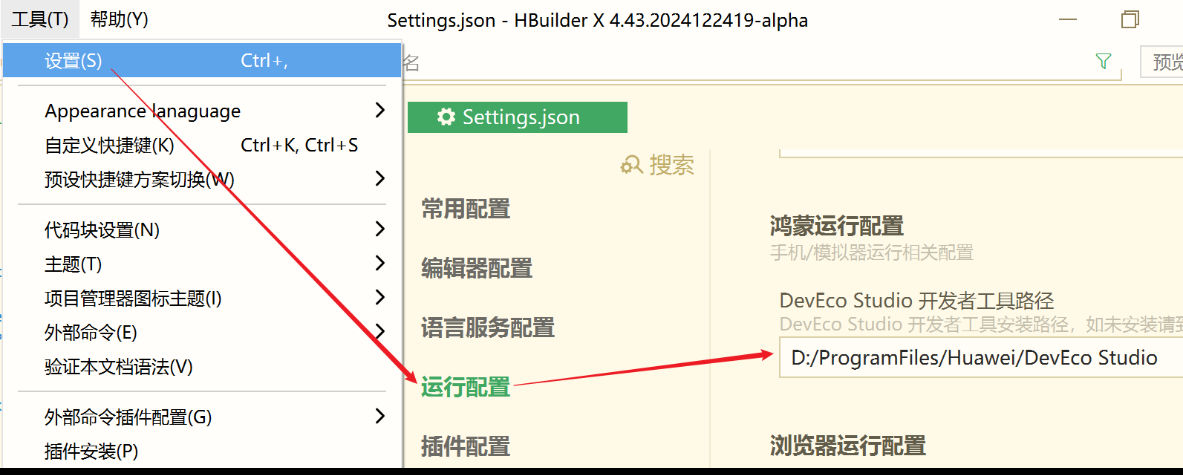Open 插件配置 settings section
The image size is (1183, 475).
[466, 447]
